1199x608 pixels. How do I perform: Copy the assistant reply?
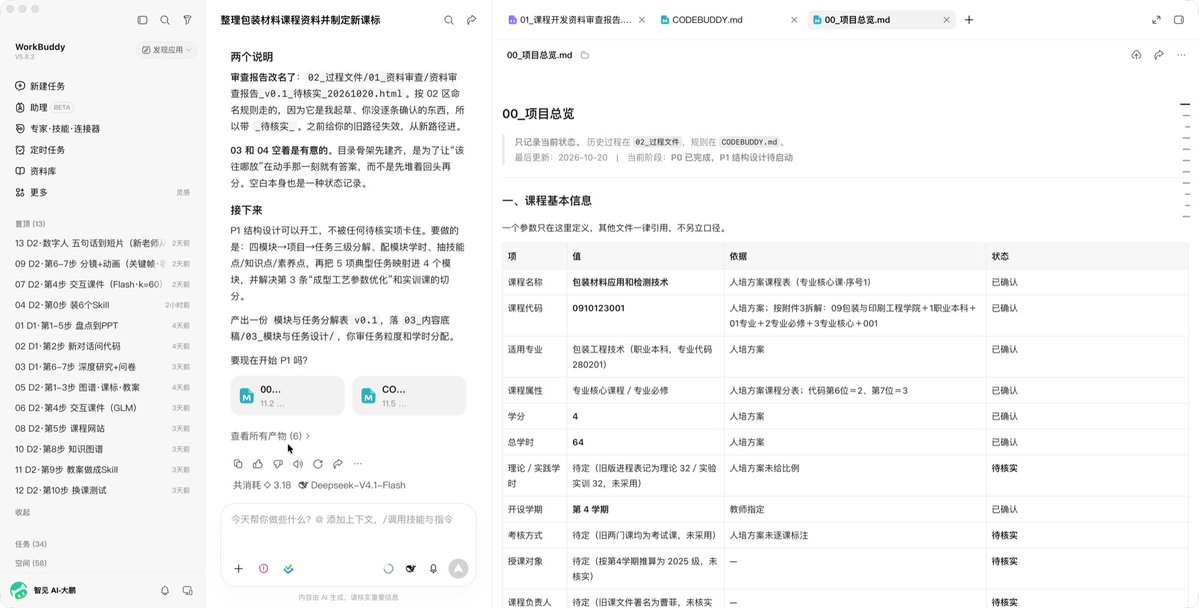pyautogui.click(x=238, y=463)
